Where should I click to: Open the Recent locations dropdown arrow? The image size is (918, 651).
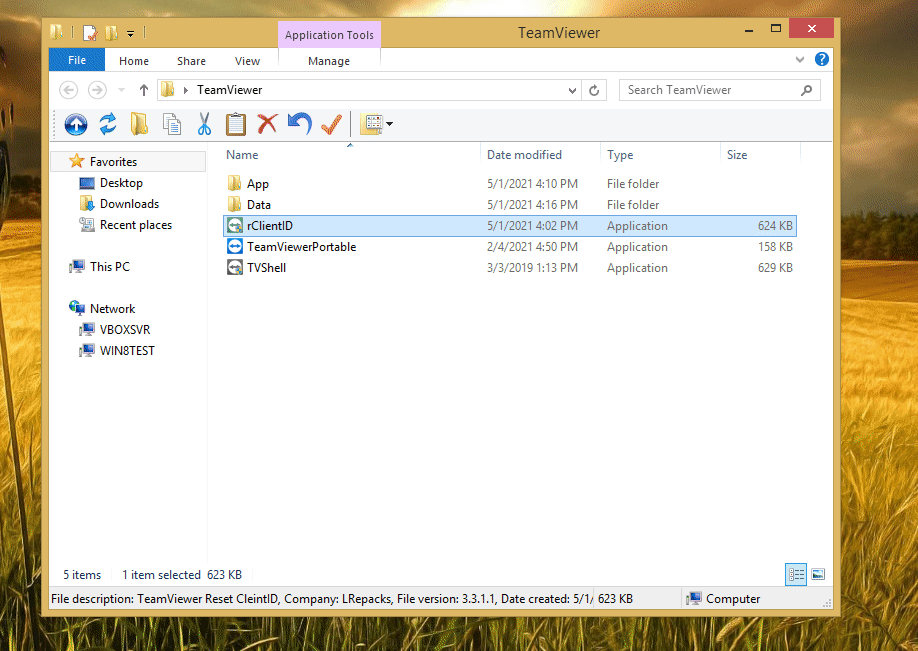click(122, 90)
